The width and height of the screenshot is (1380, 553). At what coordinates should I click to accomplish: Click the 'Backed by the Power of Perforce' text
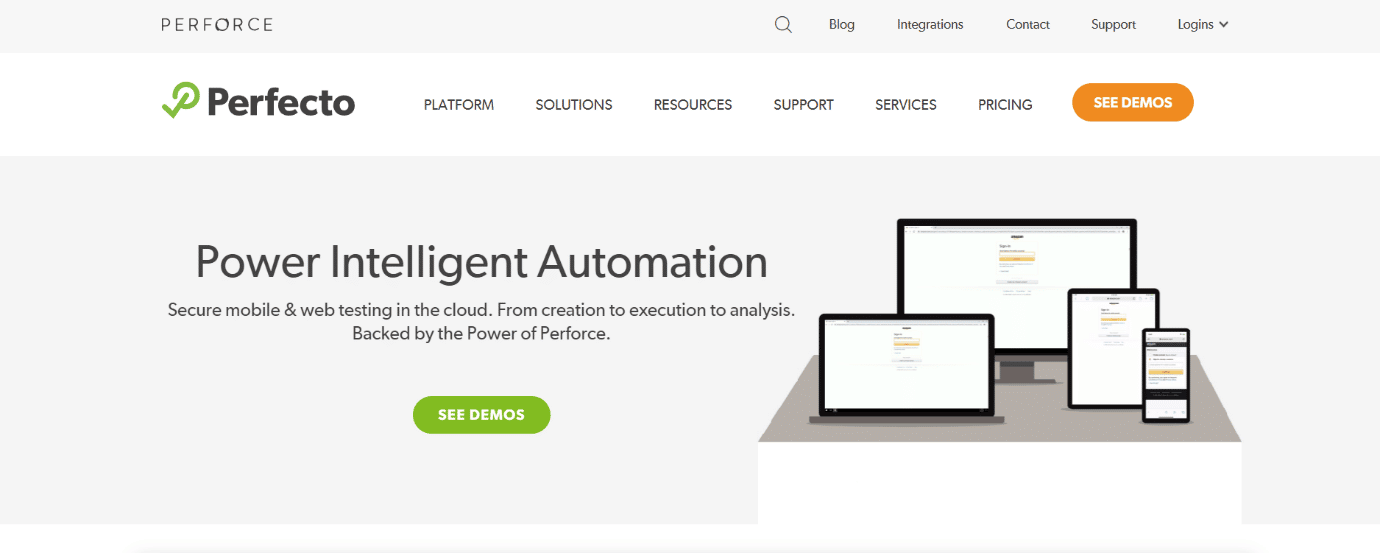point(481,334)
